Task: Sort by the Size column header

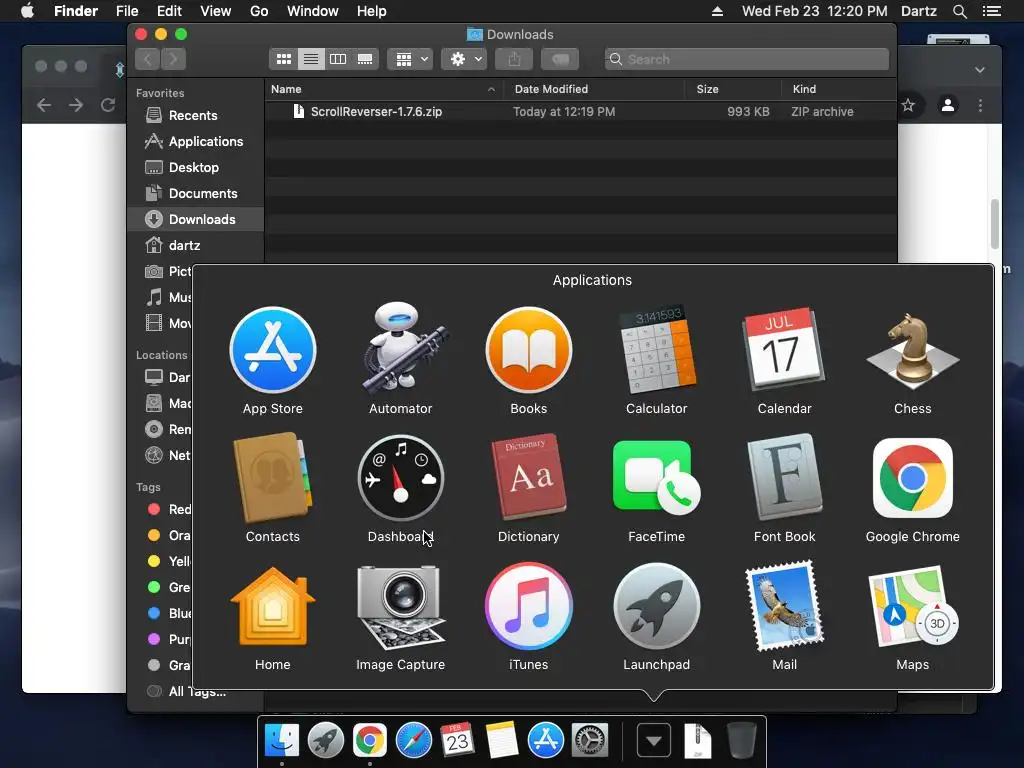Action: (x=733, y=89)
